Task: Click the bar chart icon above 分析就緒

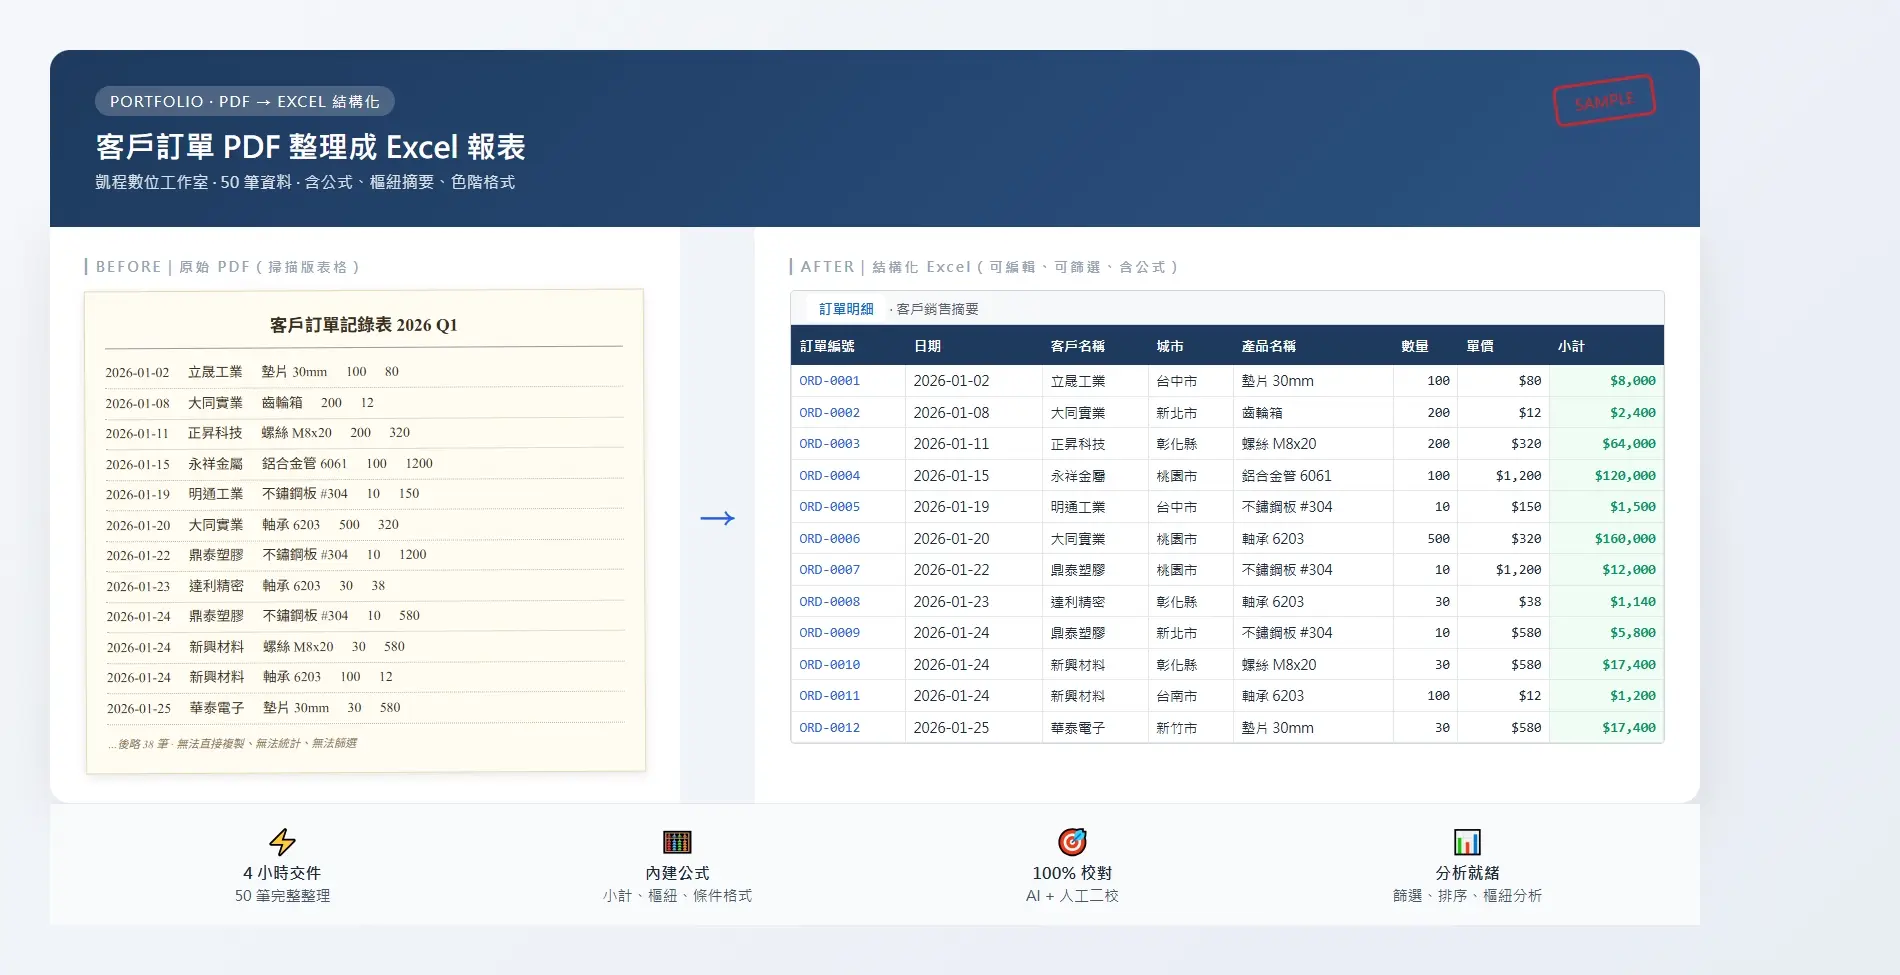Action: (1467, 841)
